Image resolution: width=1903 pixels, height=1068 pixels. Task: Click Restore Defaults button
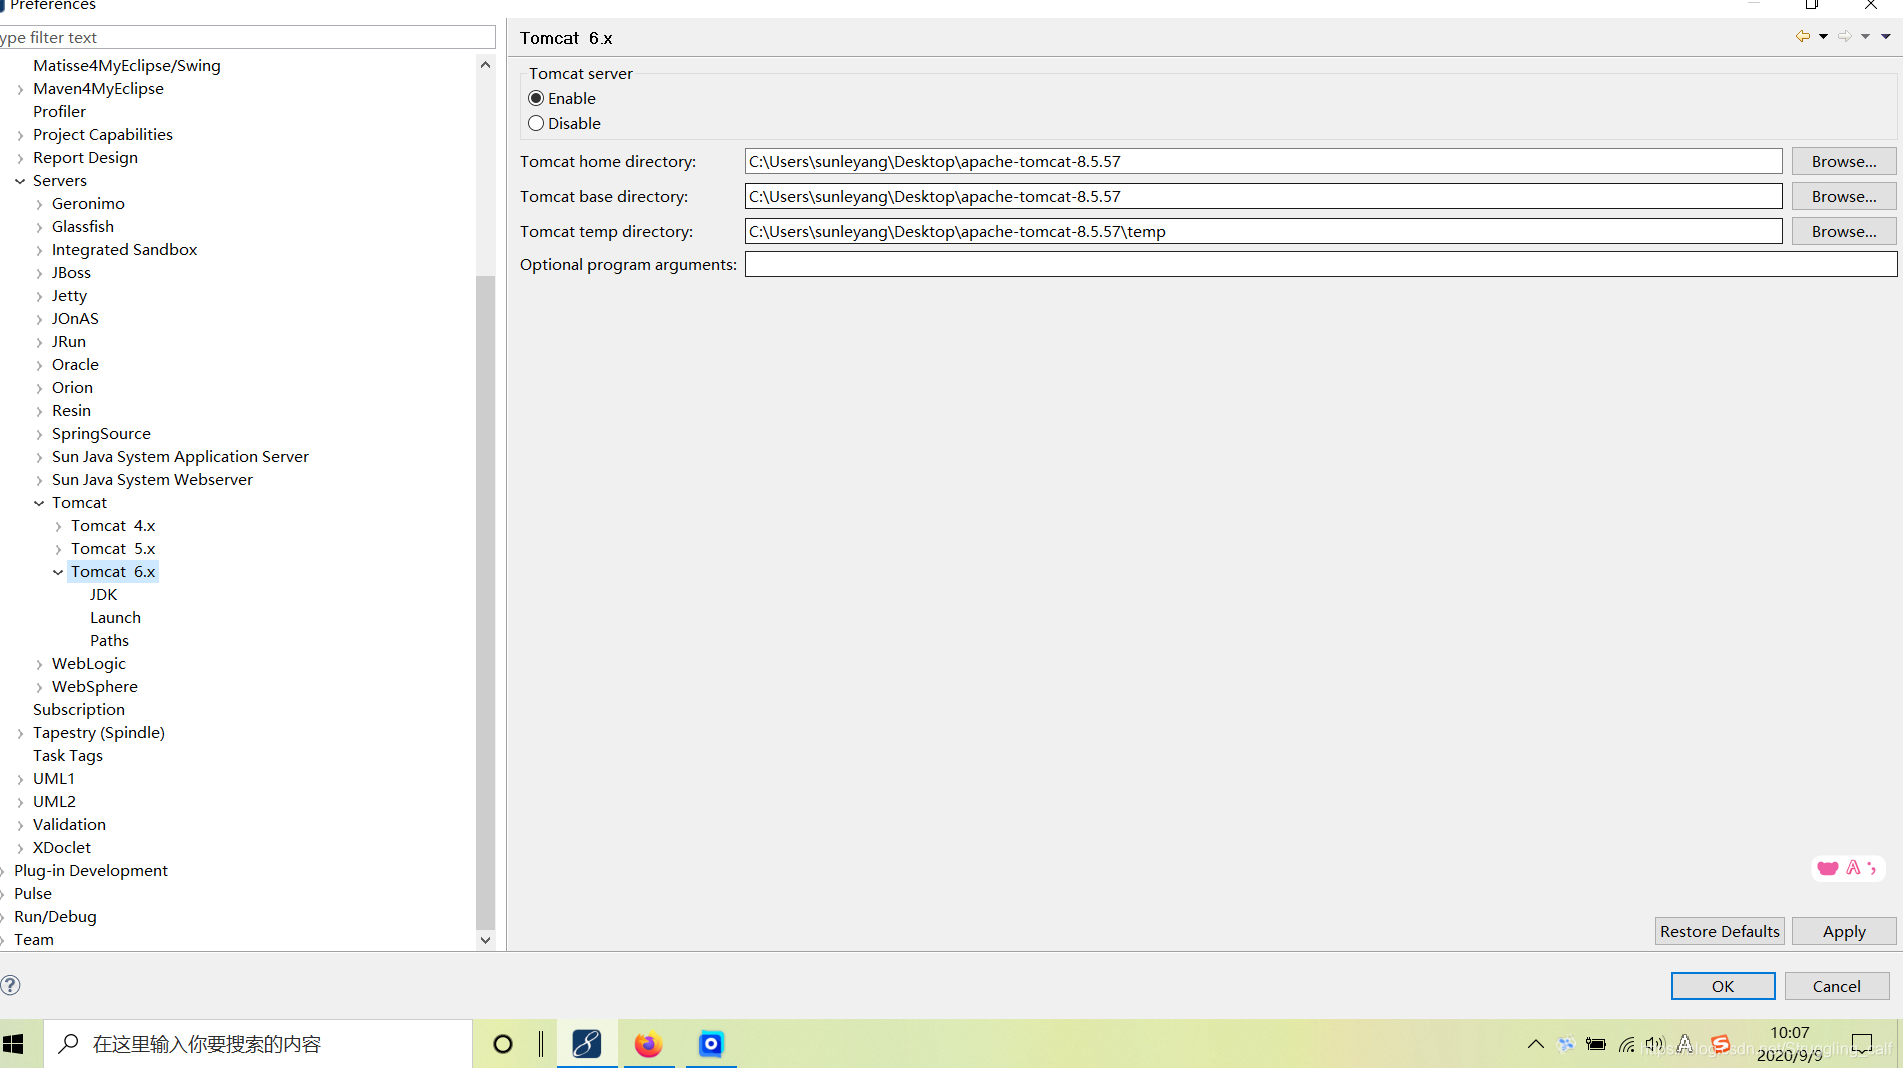tap(1719, 931)
